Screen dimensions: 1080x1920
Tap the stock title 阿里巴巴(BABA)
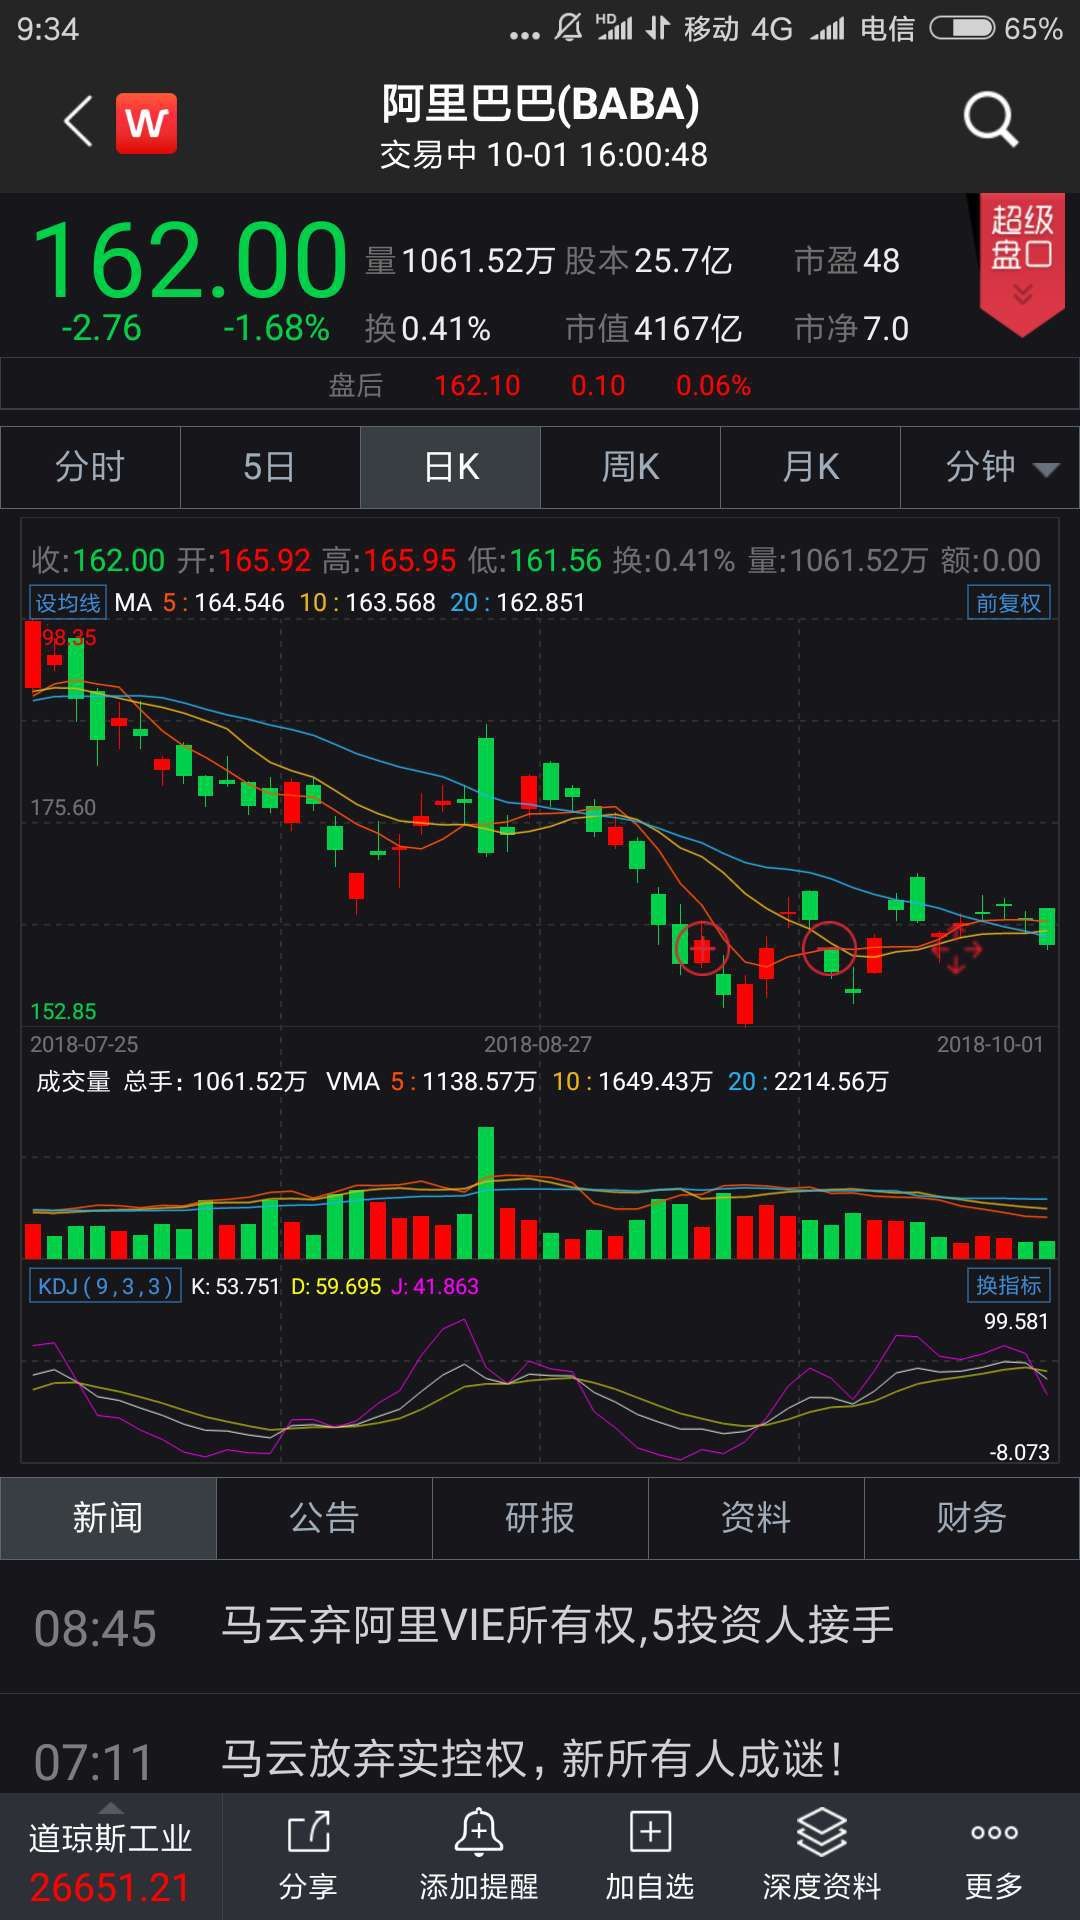pos(540,104)
